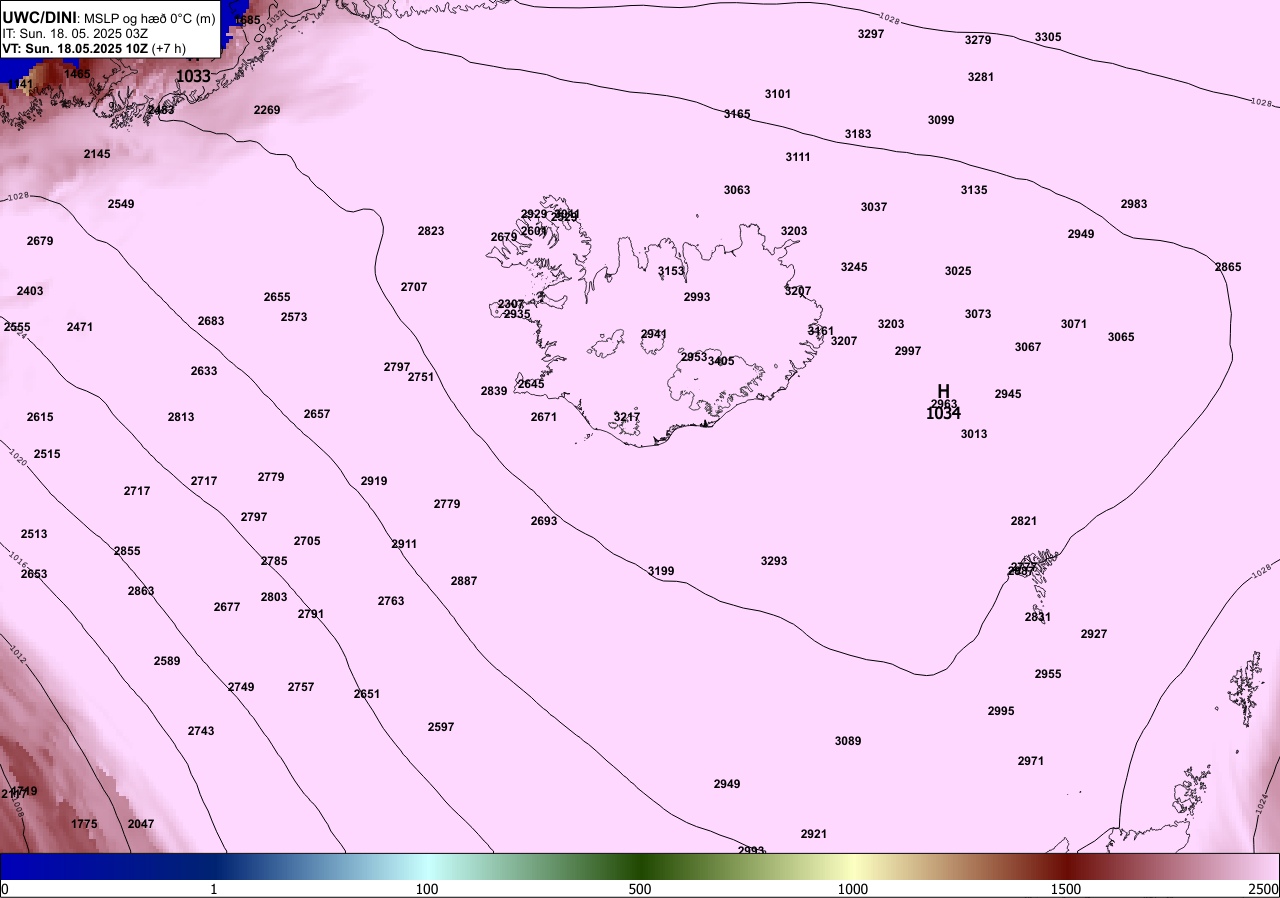Click the 3305 value near top right
Image resolution: width=1280 pixels, height=898 pixels.
(1048, 37)
